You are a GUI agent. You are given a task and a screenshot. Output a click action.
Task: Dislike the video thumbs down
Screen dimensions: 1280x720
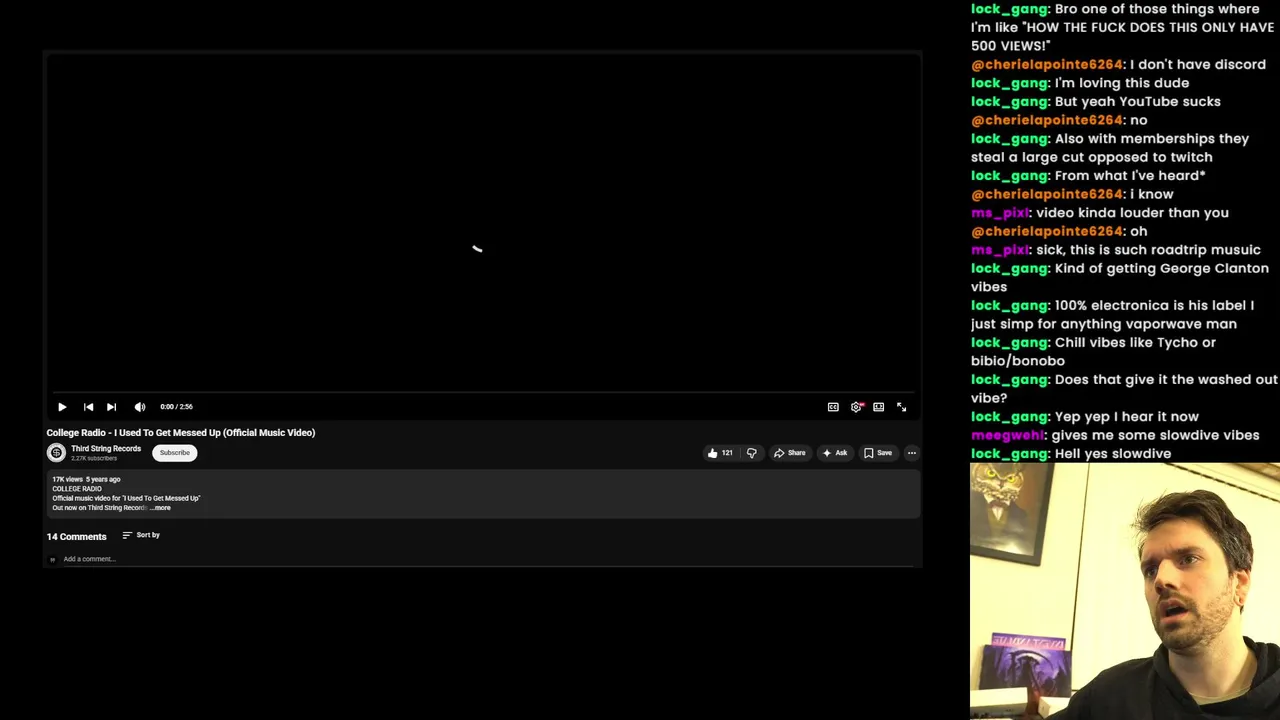tap(752, 453)
